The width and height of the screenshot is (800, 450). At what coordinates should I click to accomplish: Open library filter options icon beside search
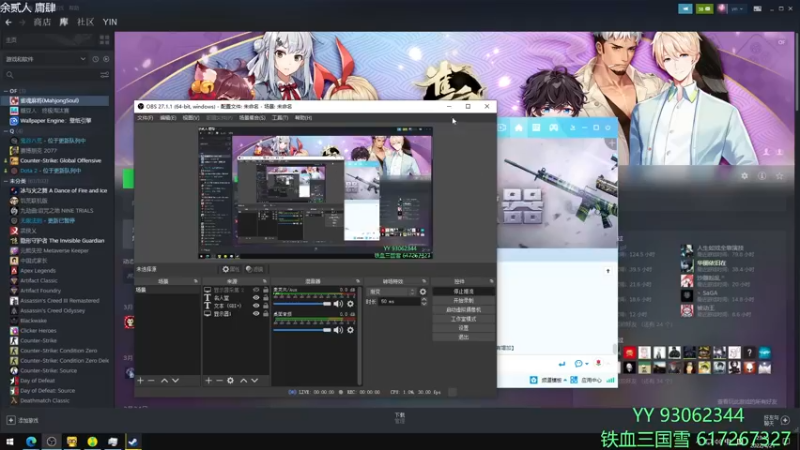point(105,75)
